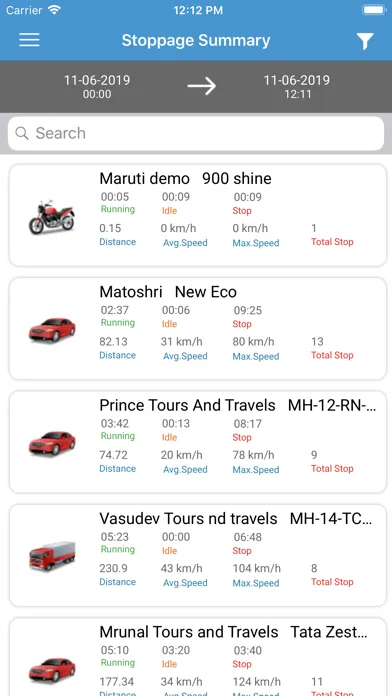Tap the Stoppage Summary title
The height and width of the screenshot is (696, 392).
pos(196,40)
